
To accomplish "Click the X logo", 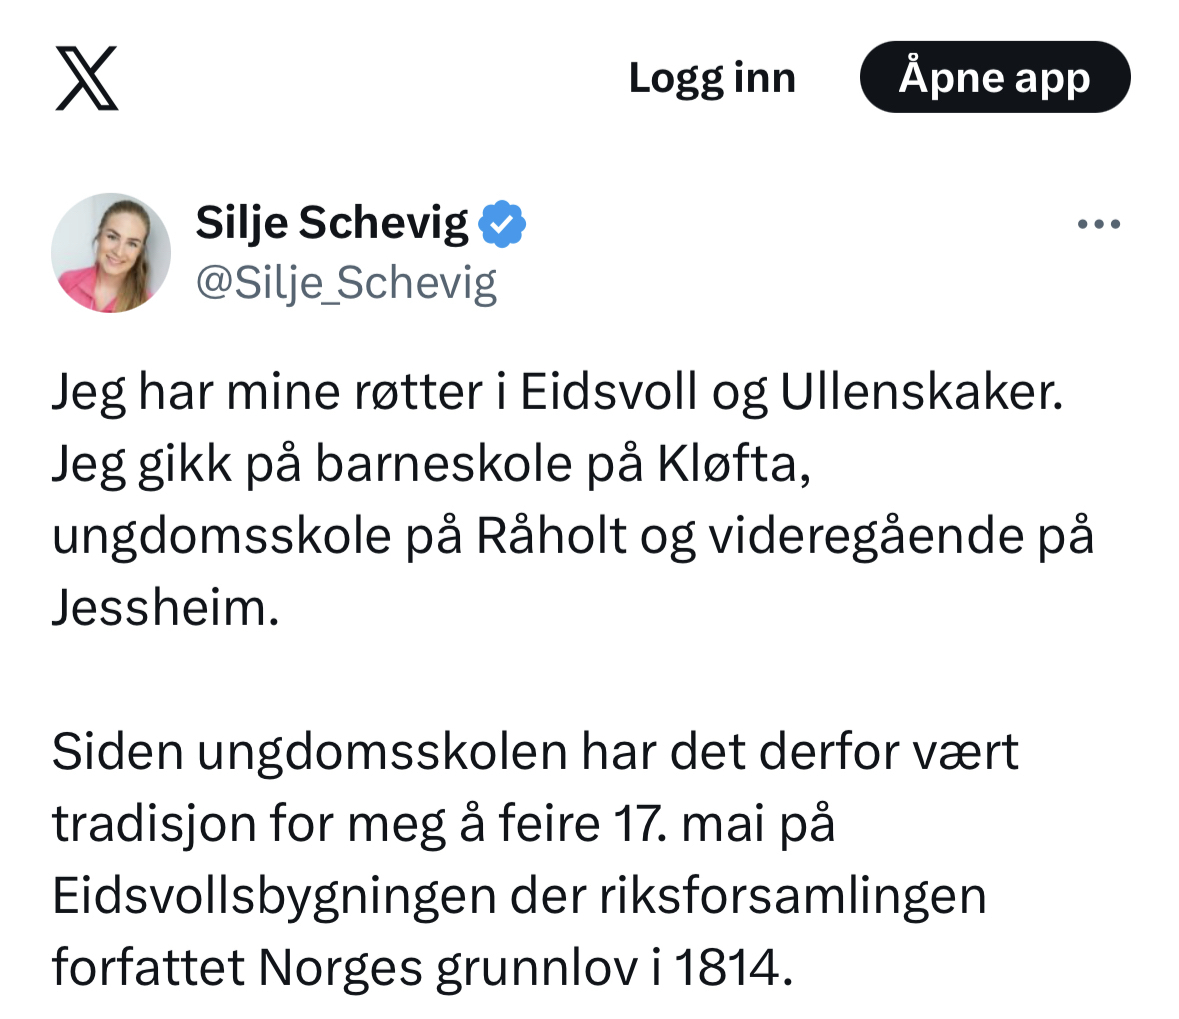I will tap(87, 78).
